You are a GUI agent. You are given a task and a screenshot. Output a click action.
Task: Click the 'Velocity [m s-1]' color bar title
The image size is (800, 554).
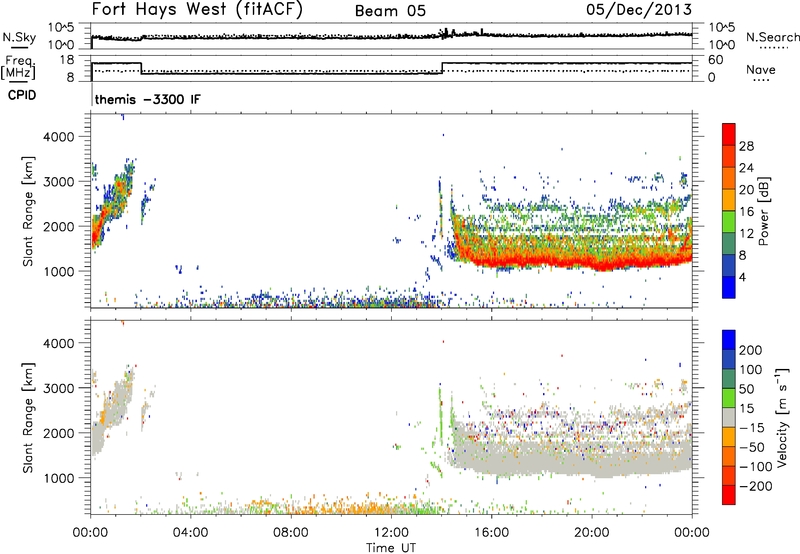click(x=782, y=417)
